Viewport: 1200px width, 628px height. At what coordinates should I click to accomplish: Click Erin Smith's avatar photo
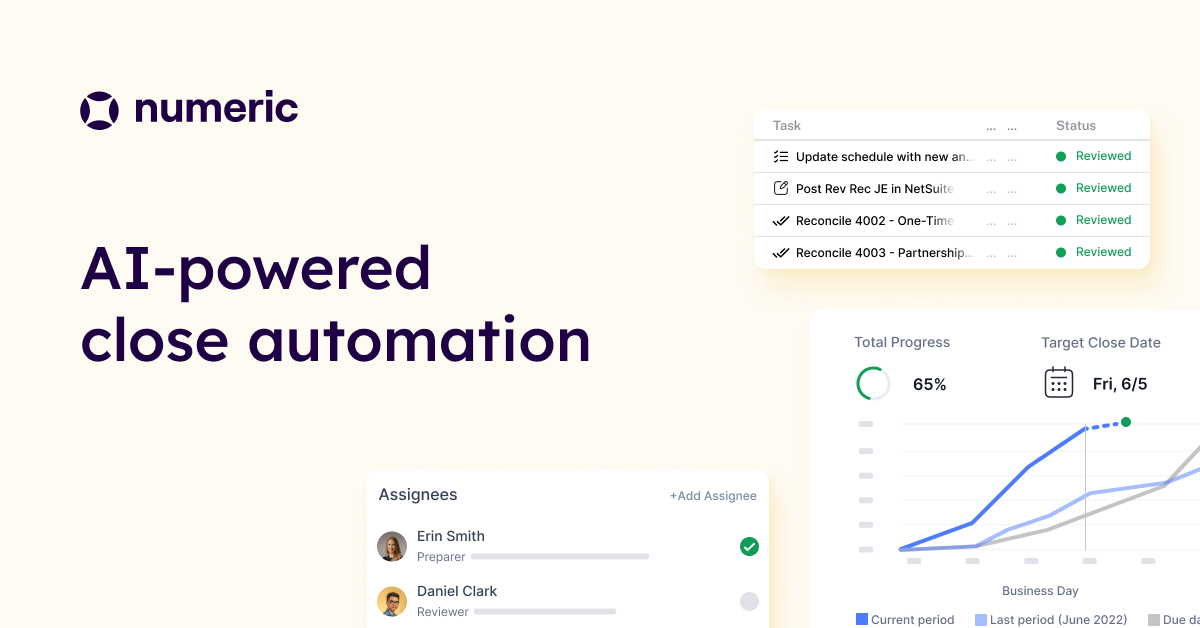coord(392,546)
